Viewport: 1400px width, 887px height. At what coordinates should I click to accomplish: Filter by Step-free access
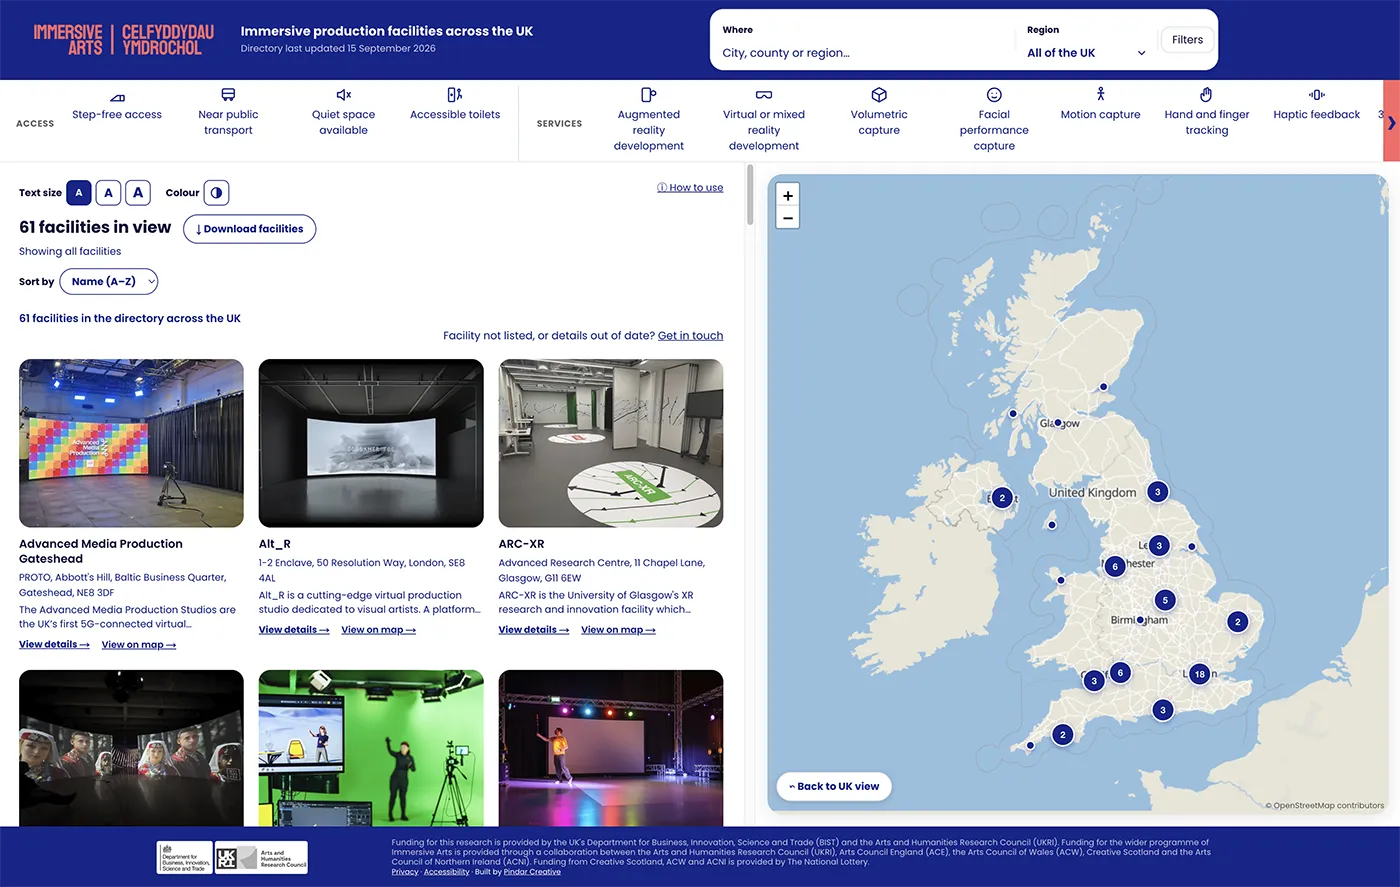(117, 106)
